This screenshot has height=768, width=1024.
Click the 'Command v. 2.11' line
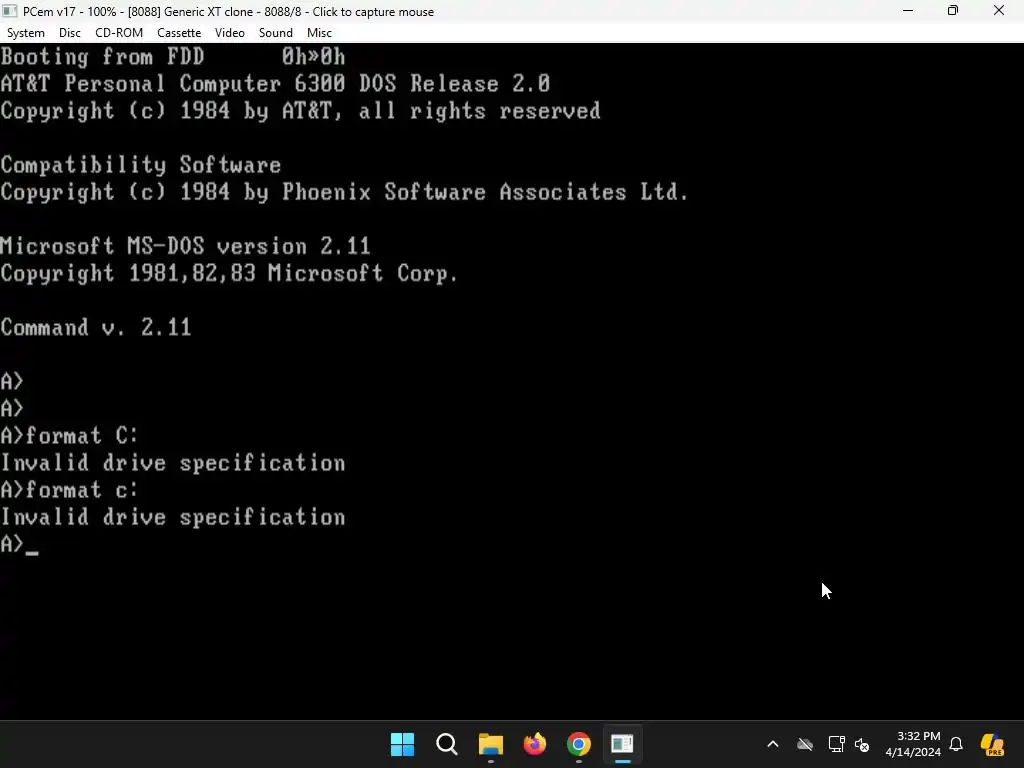(x=95, y=327)
